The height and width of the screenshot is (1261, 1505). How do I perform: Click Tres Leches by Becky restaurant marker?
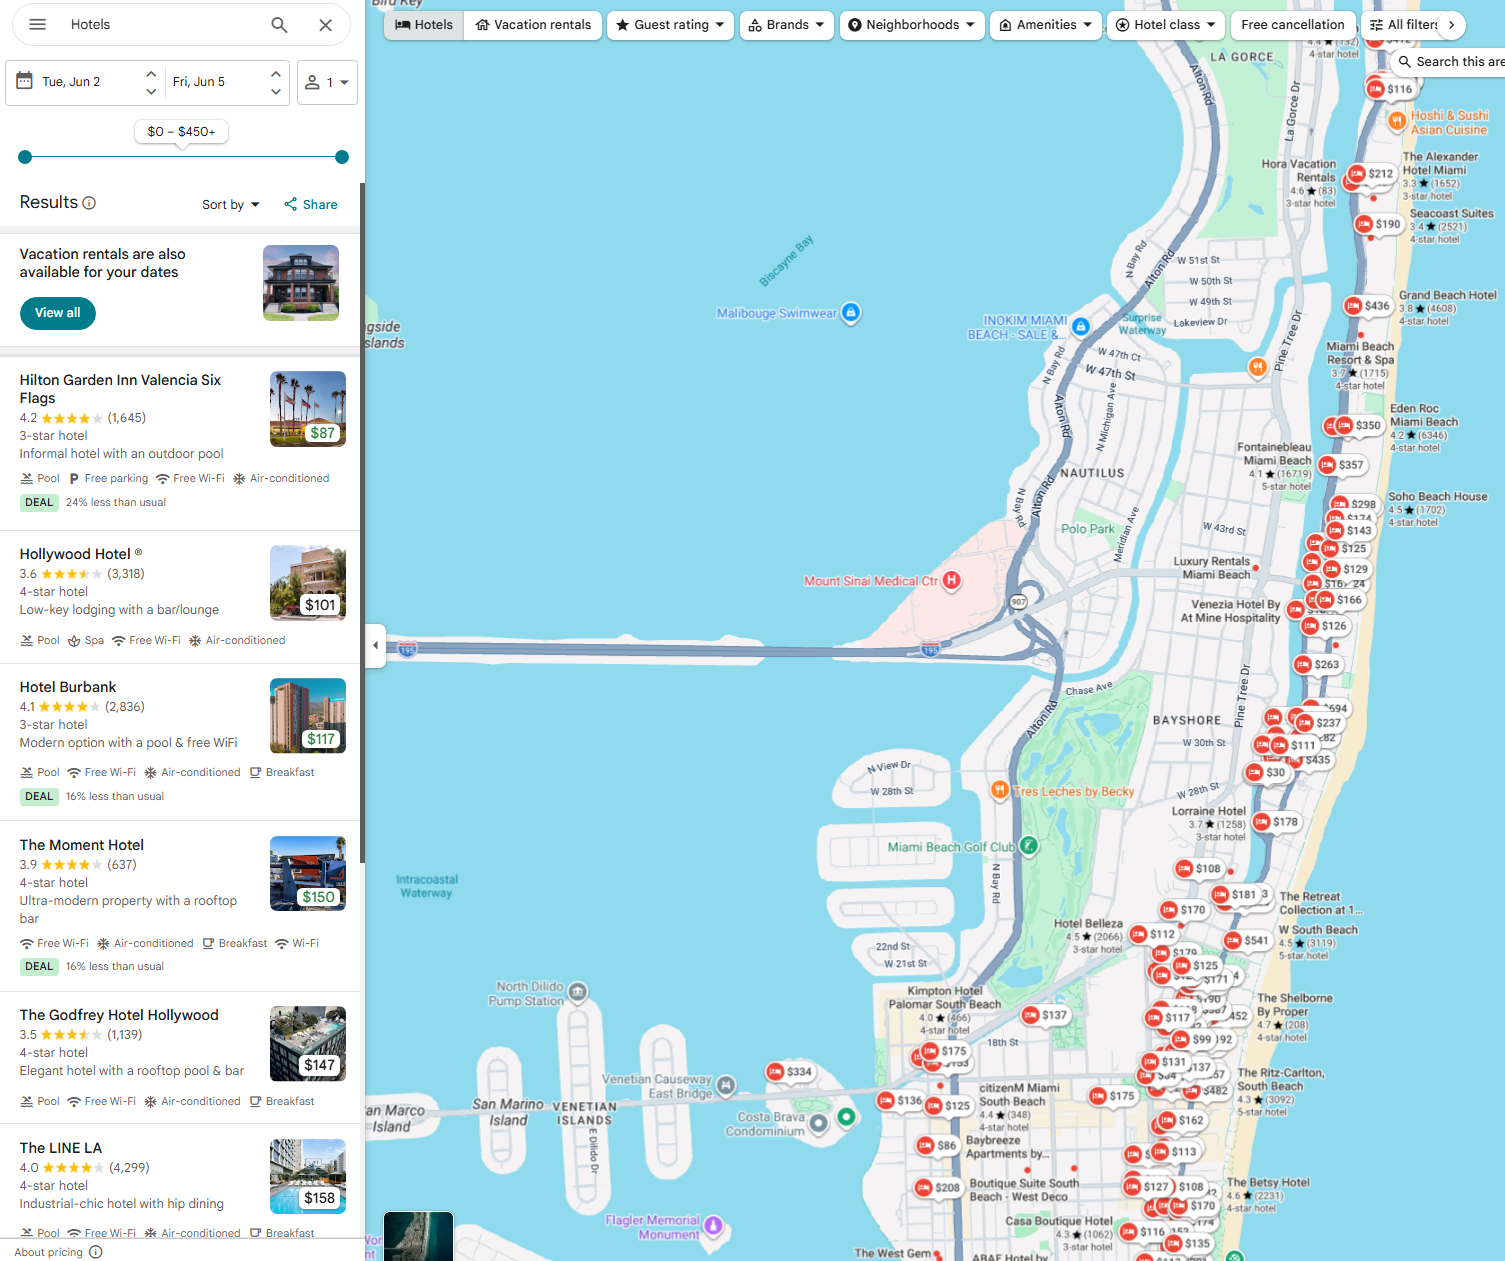click(999, 790)
